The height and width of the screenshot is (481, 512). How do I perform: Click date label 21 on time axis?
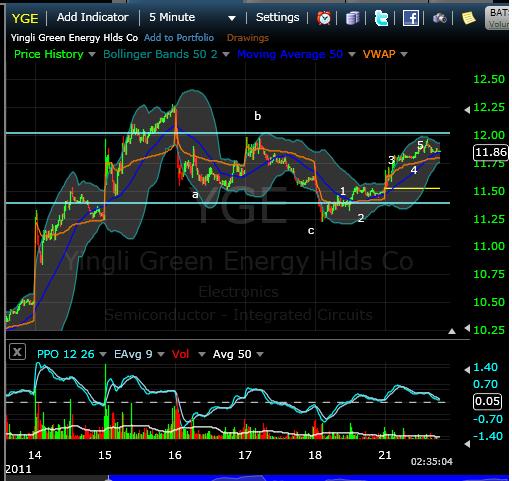point(385,455)
